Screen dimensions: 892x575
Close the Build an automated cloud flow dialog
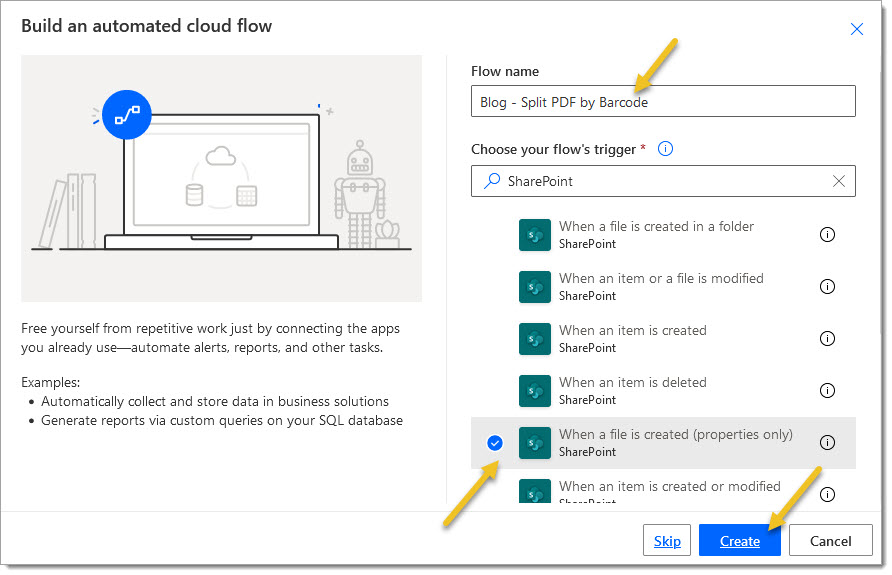click(856, 29)
